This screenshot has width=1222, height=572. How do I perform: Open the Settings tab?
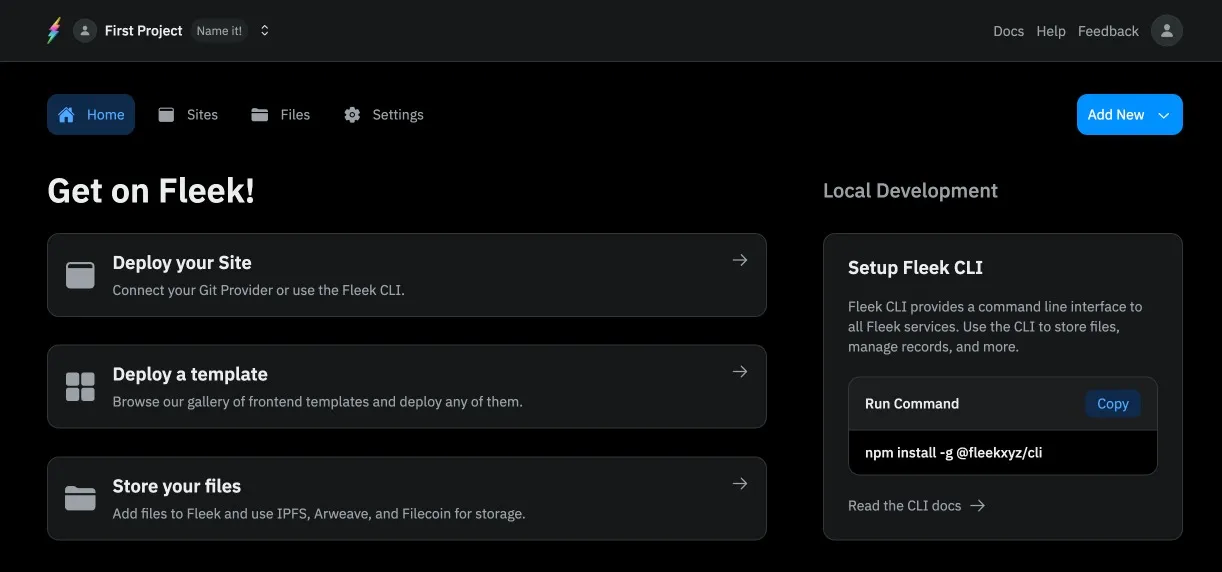[384, 115]
